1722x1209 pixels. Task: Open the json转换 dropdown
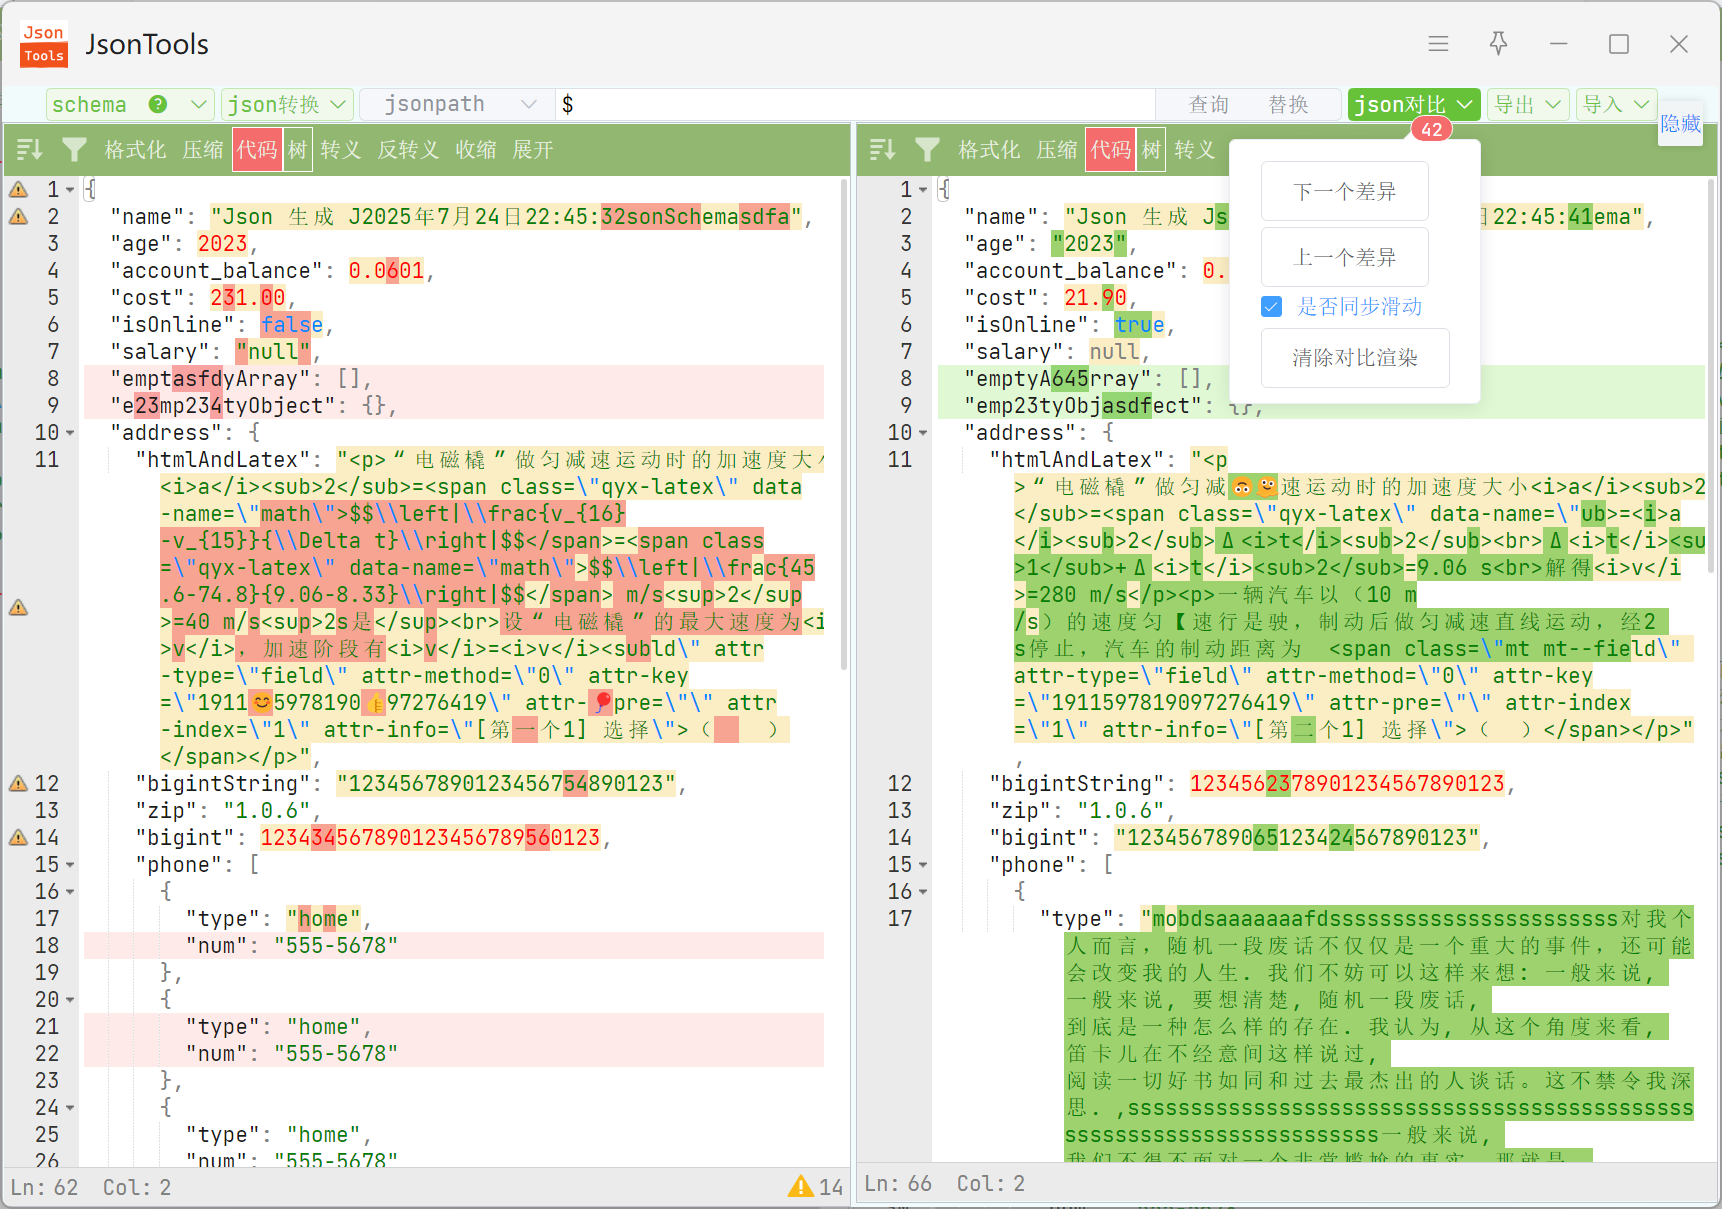click(x=287, y=104)
